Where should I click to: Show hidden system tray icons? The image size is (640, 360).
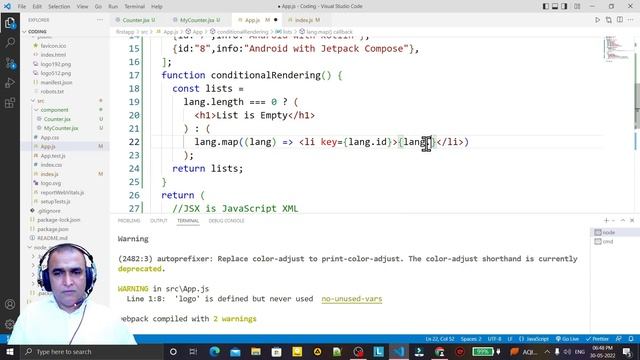point(547,351)
